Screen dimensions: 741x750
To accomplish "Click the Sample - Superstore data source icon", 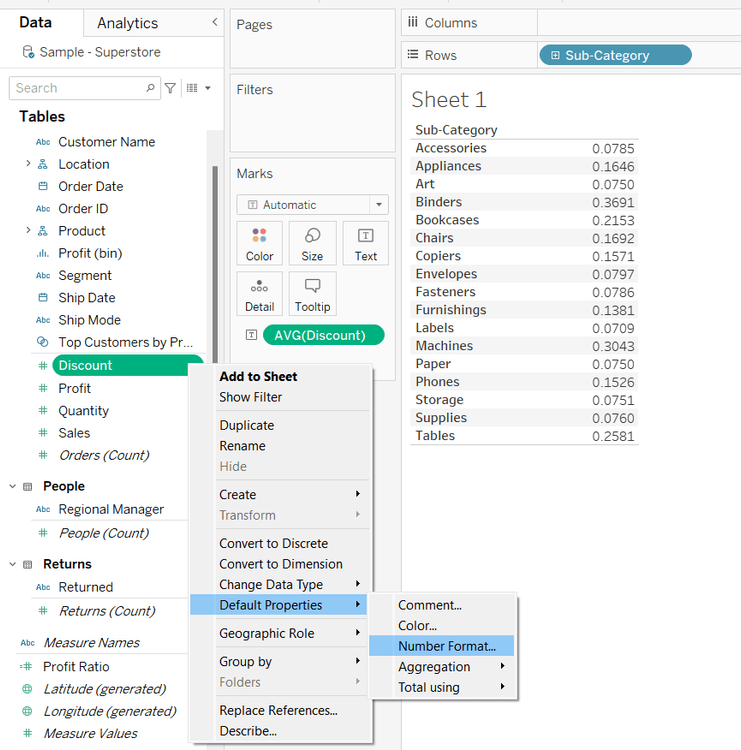I will (28, 52).
